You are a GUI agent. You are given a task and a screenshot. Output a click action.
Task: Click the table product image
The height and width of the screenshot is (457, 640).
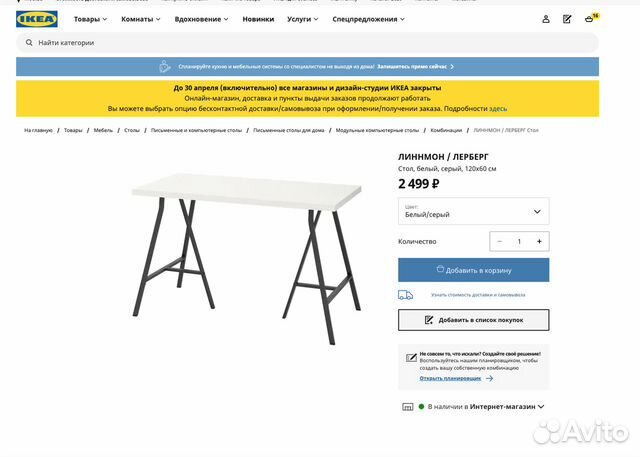(247, 258)
